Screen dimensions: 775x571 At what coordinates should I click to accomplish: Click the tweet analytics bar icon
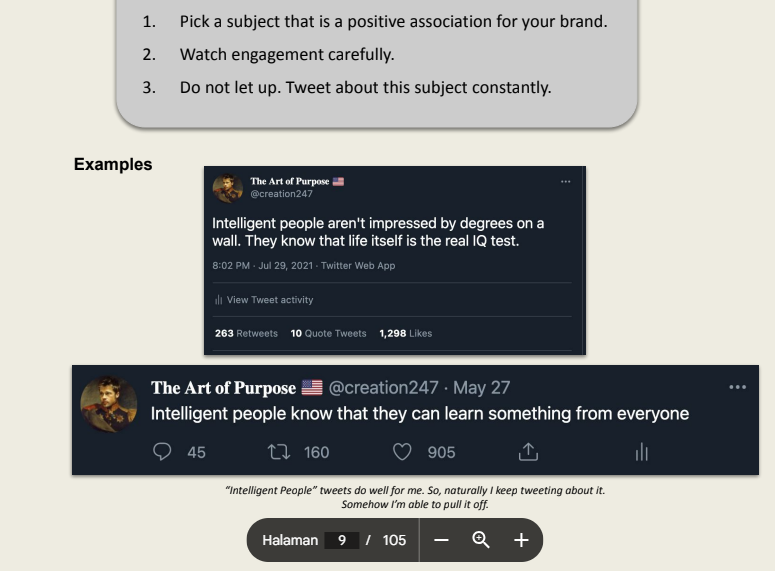(x=641, y=452)
